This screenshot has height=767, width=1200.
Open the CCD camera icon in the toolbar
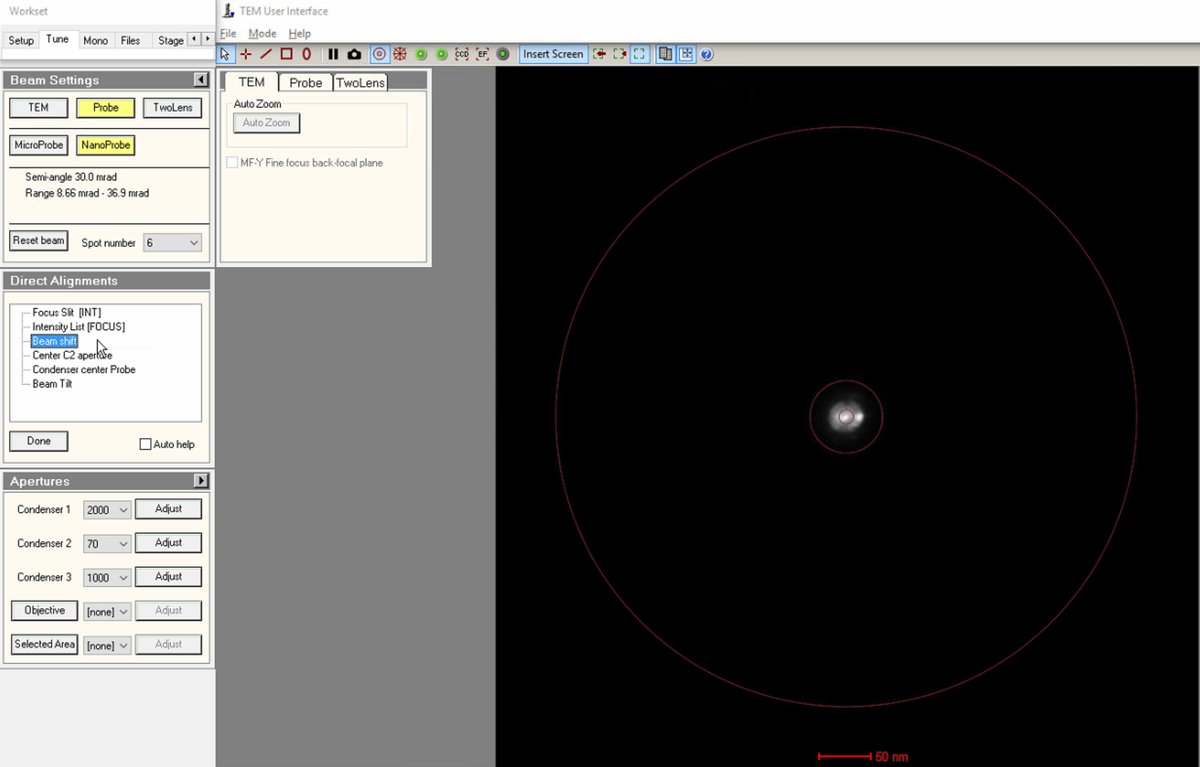coord(462,54)
